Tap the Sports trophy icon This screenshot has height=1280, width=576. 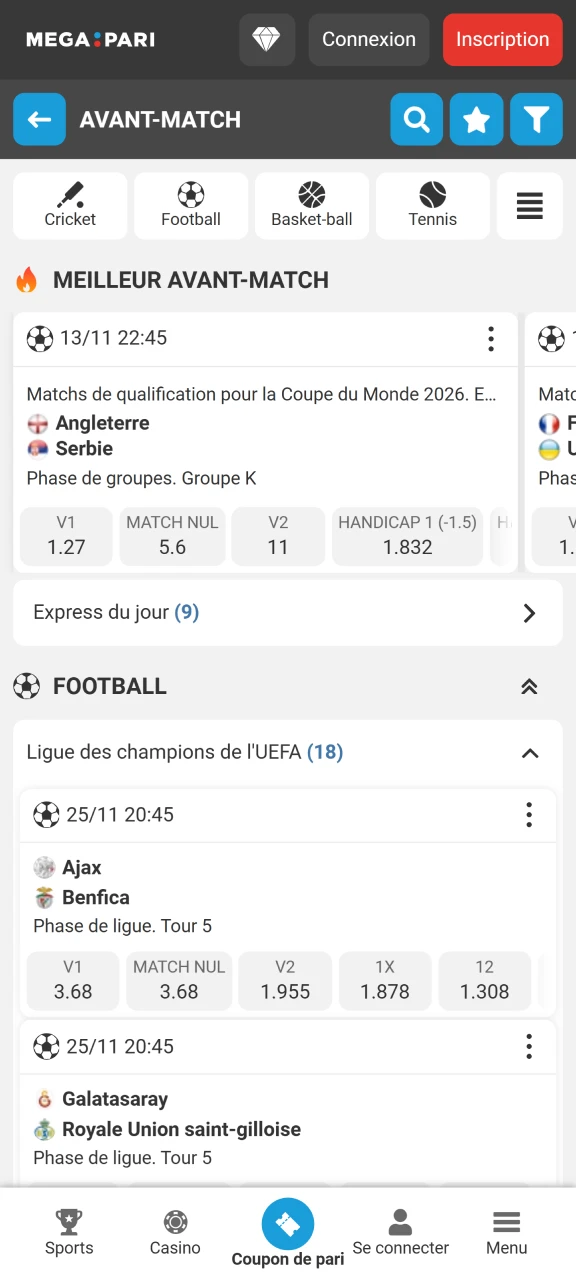click(x=69, y=1222)
